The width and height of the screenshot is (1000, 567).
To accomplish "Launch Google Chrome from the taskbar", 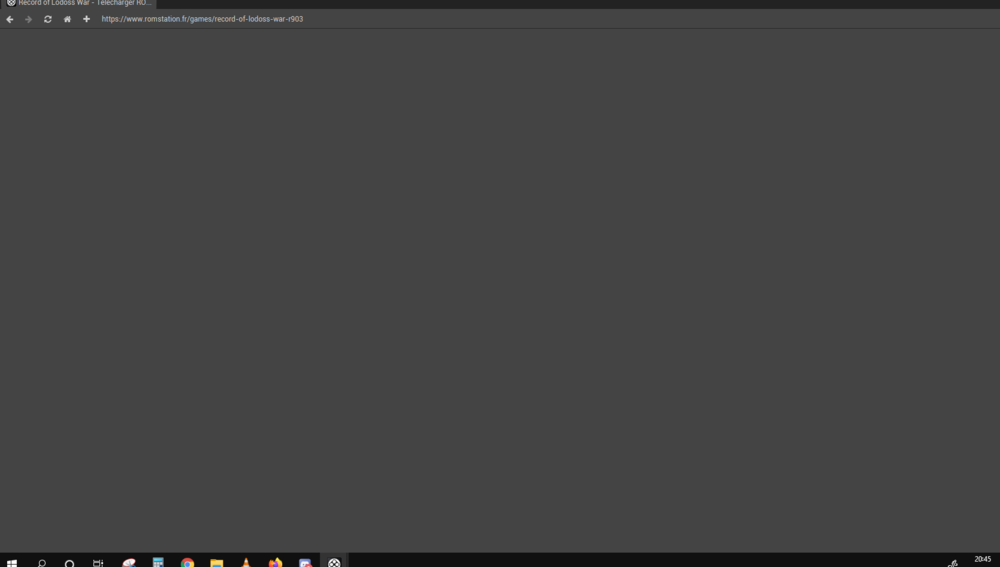I will click(x=187, y=563).
